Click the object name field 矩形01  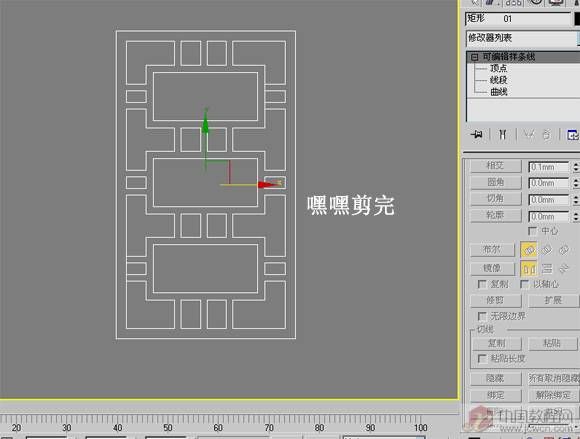[518, 19]
